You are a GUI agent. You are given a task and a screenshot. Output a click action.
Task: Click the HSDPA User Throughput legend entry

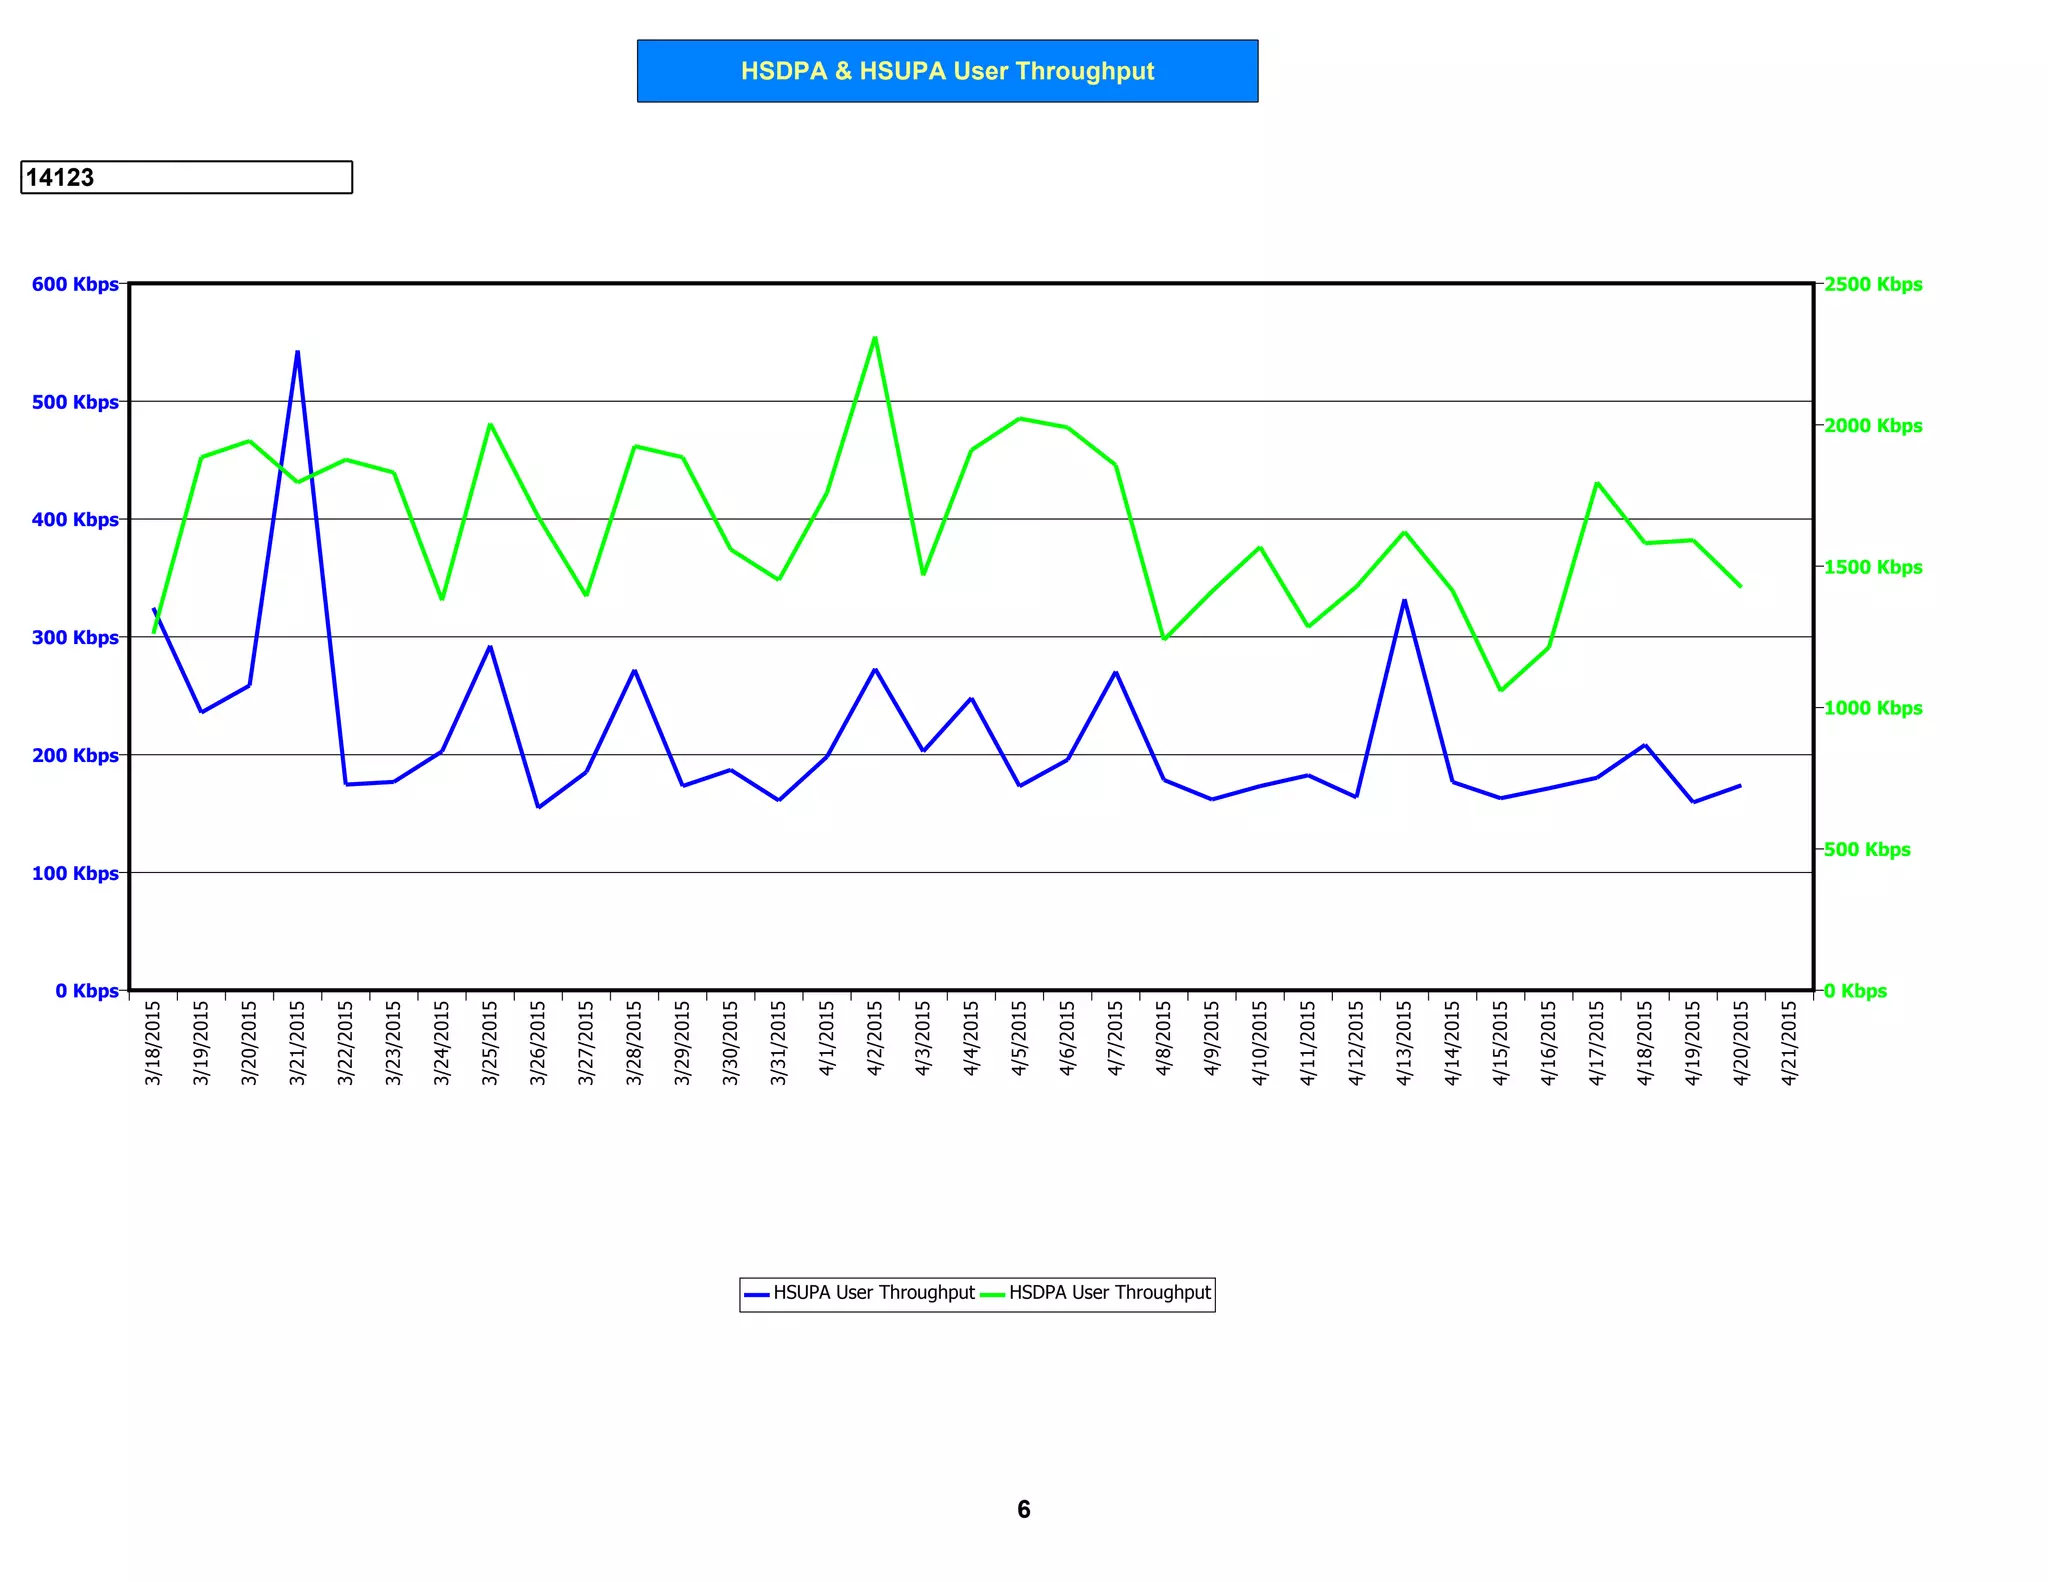1096,1293
